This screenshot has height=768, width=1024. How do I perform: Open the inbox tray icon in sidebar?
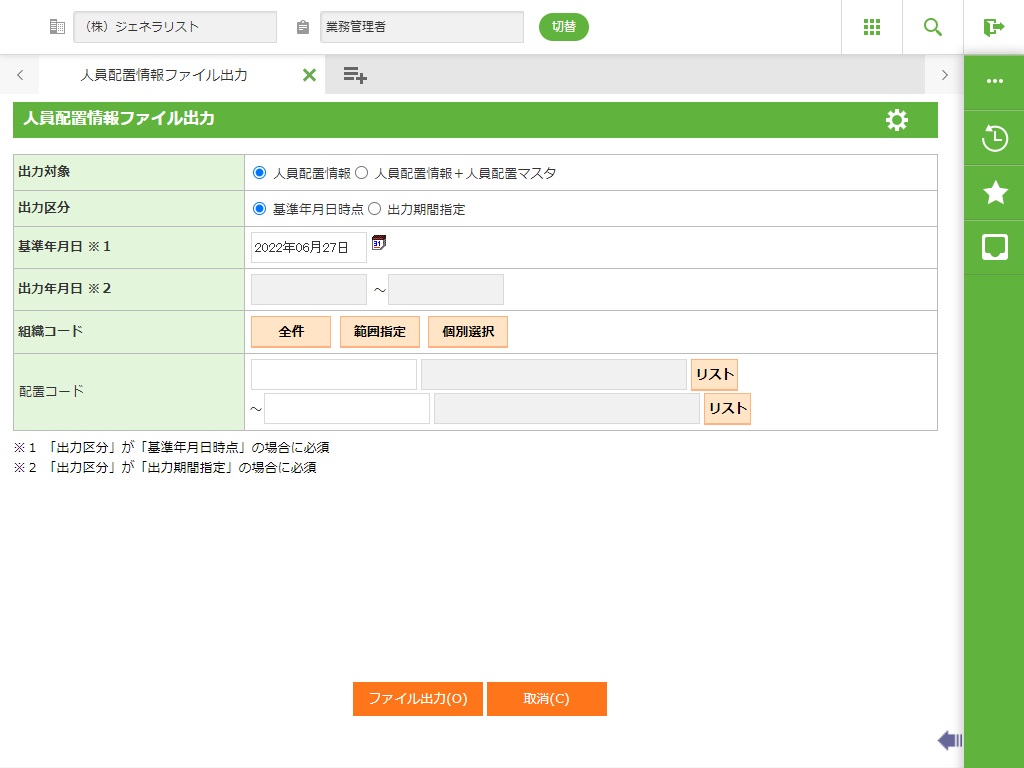(x=994, y=247)
